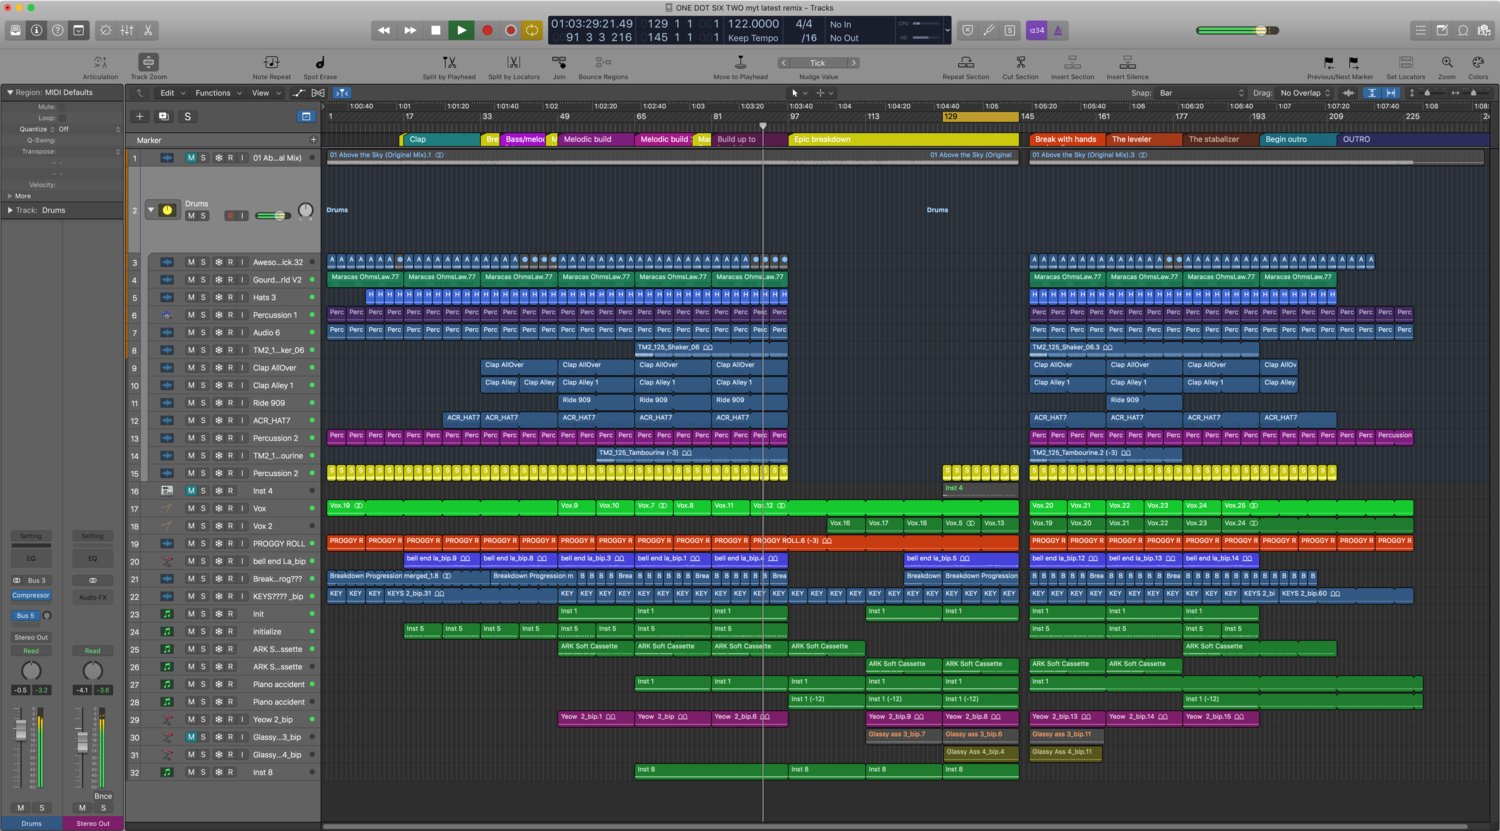The image size is (1500, 831).
Task: Collapse the Drums track stack triangle
Action: 151,210
